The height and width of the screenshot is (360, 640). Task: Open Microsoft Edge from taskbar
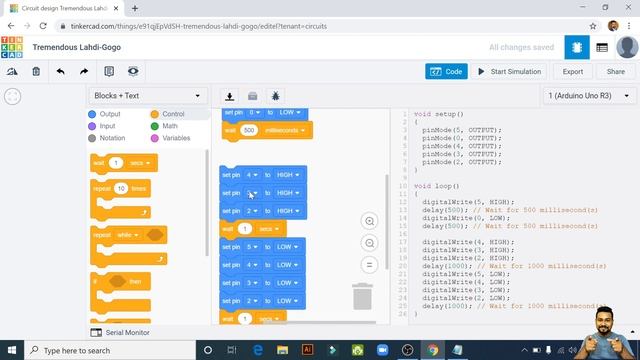258,350
